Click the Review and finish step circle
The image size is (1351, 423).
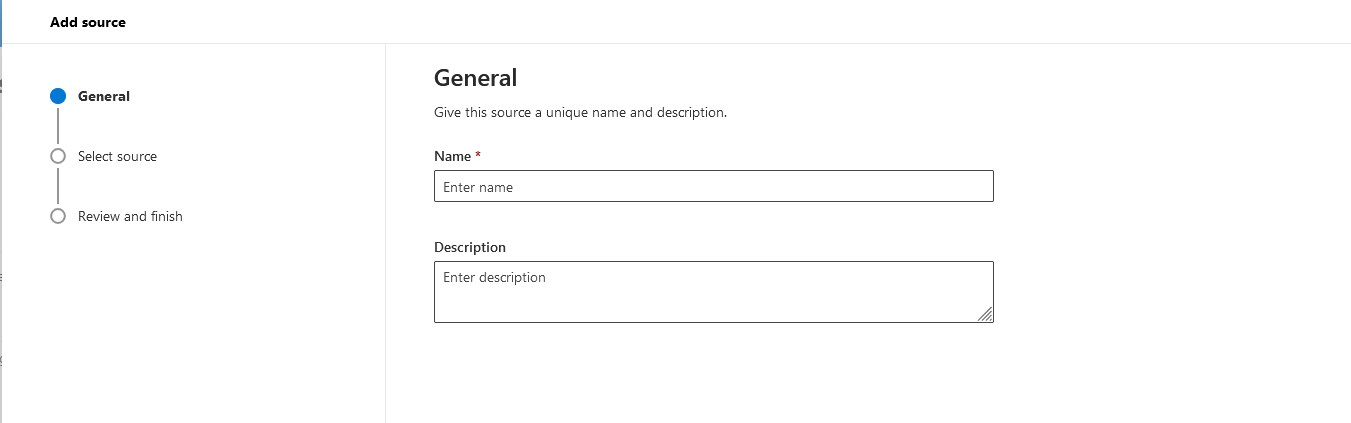[58, 216]
